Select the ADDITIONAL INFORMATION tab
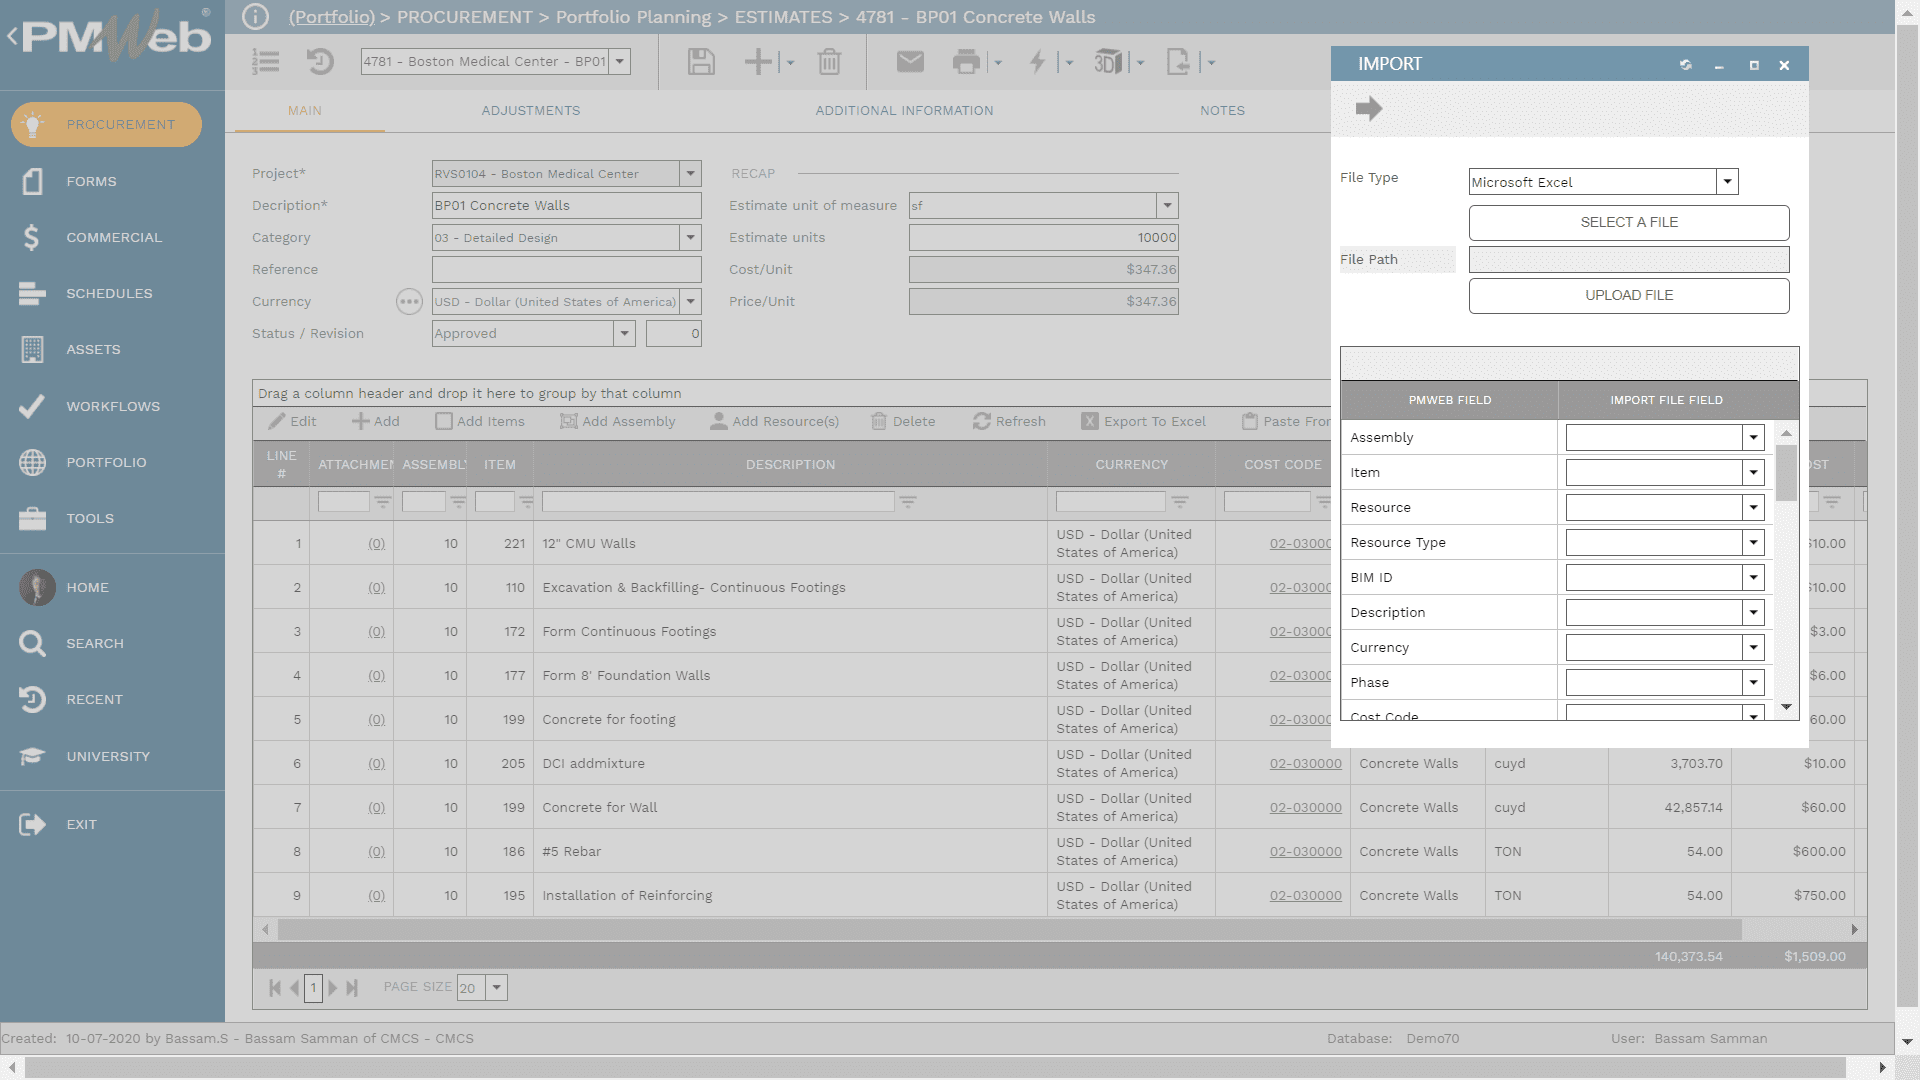 point(903,111)
